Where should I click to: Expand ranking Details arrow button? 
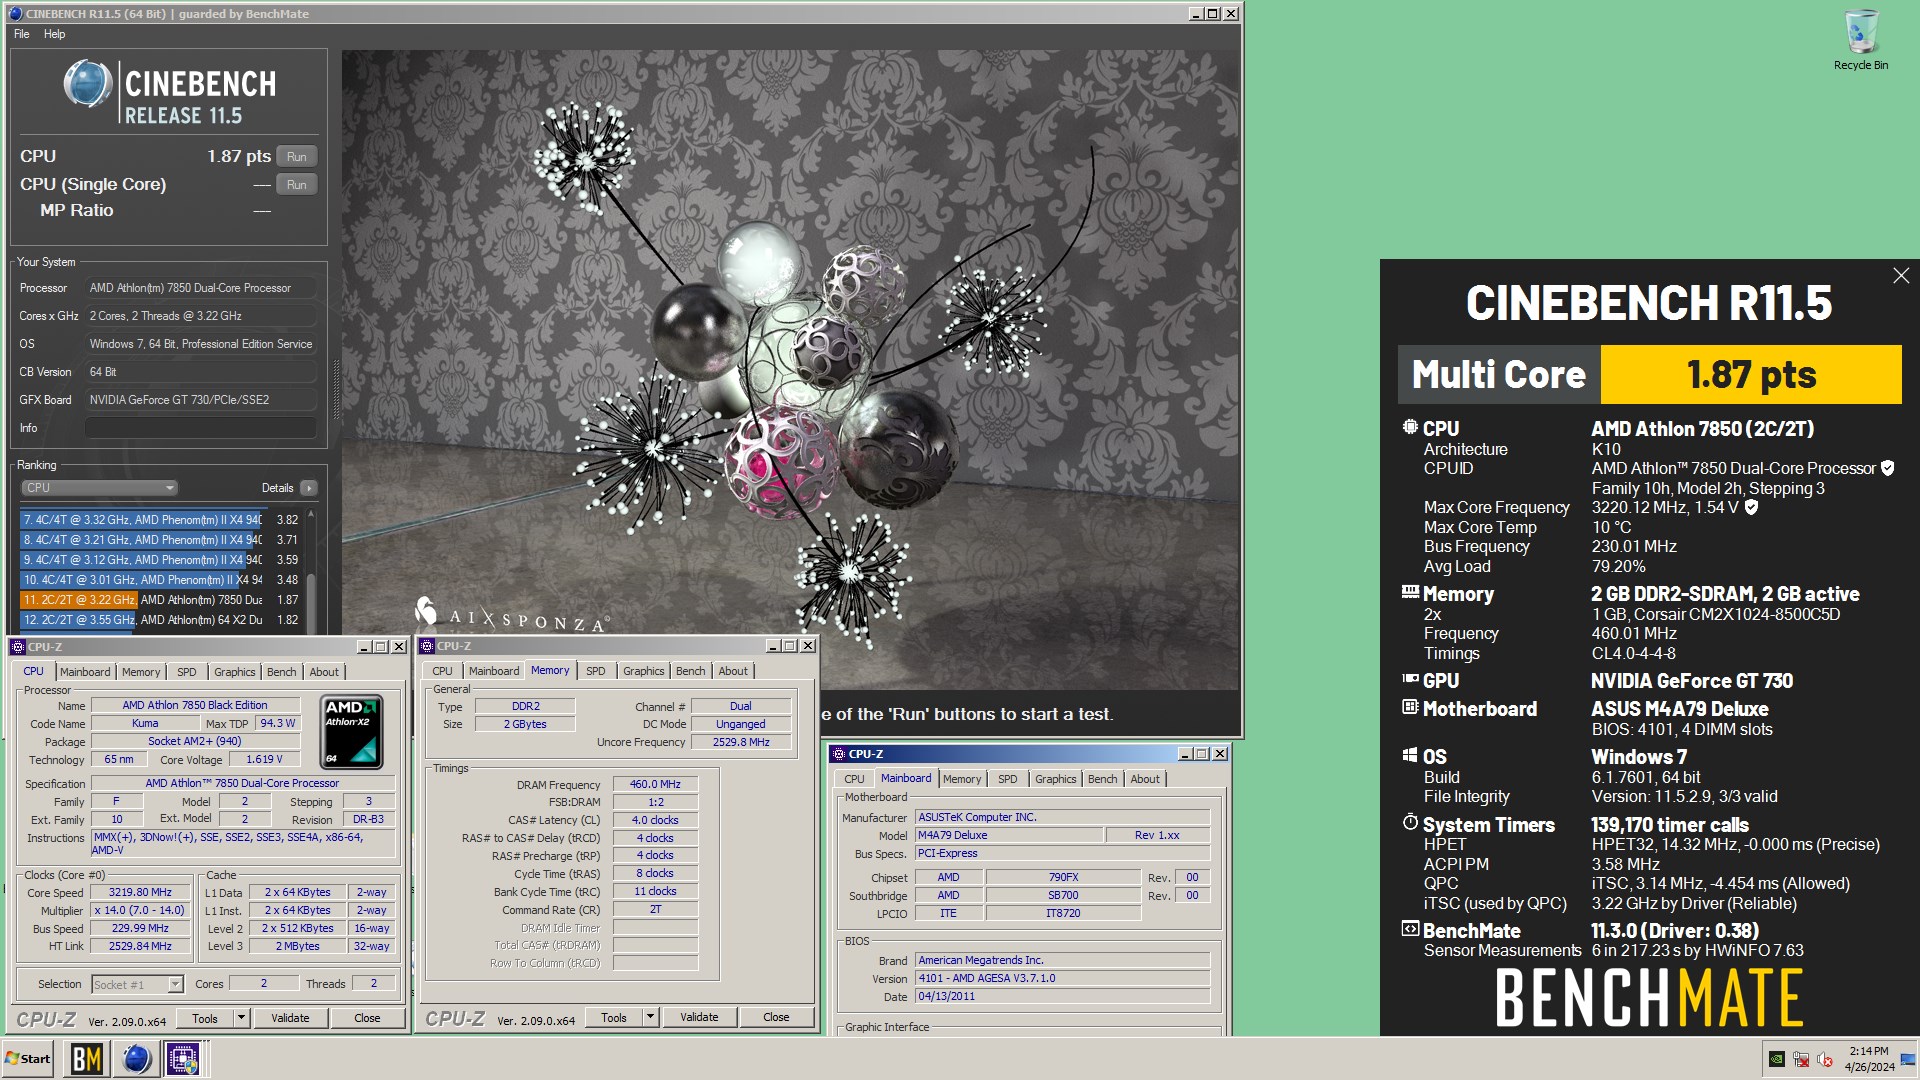click(308, 488)
